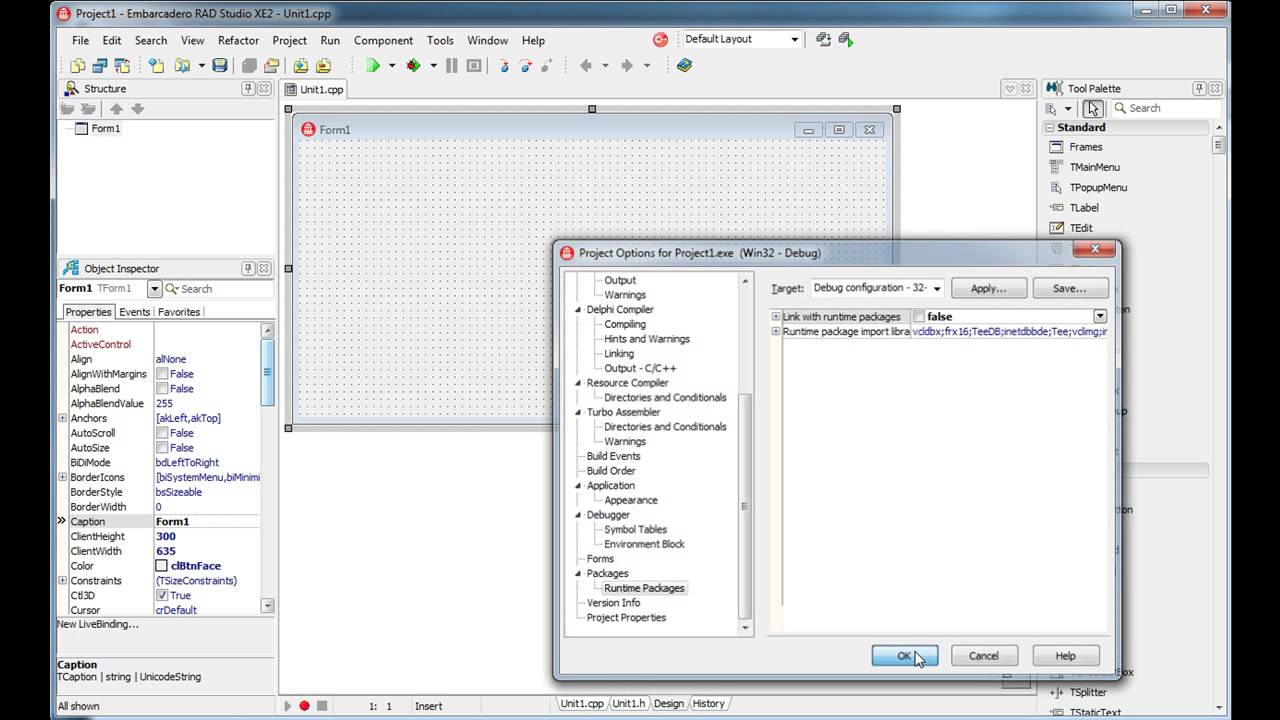The height and width of the screenshot is (720, 1280).
Task: Click the Apply... button
Action: tap(988, 288)
